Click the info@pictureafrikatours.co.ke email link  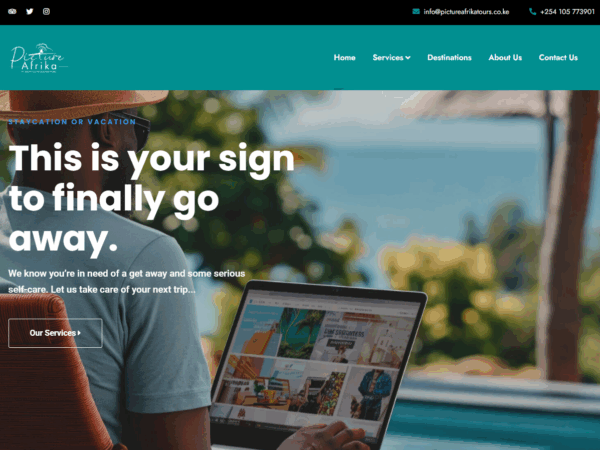click(x=466, y=12)
